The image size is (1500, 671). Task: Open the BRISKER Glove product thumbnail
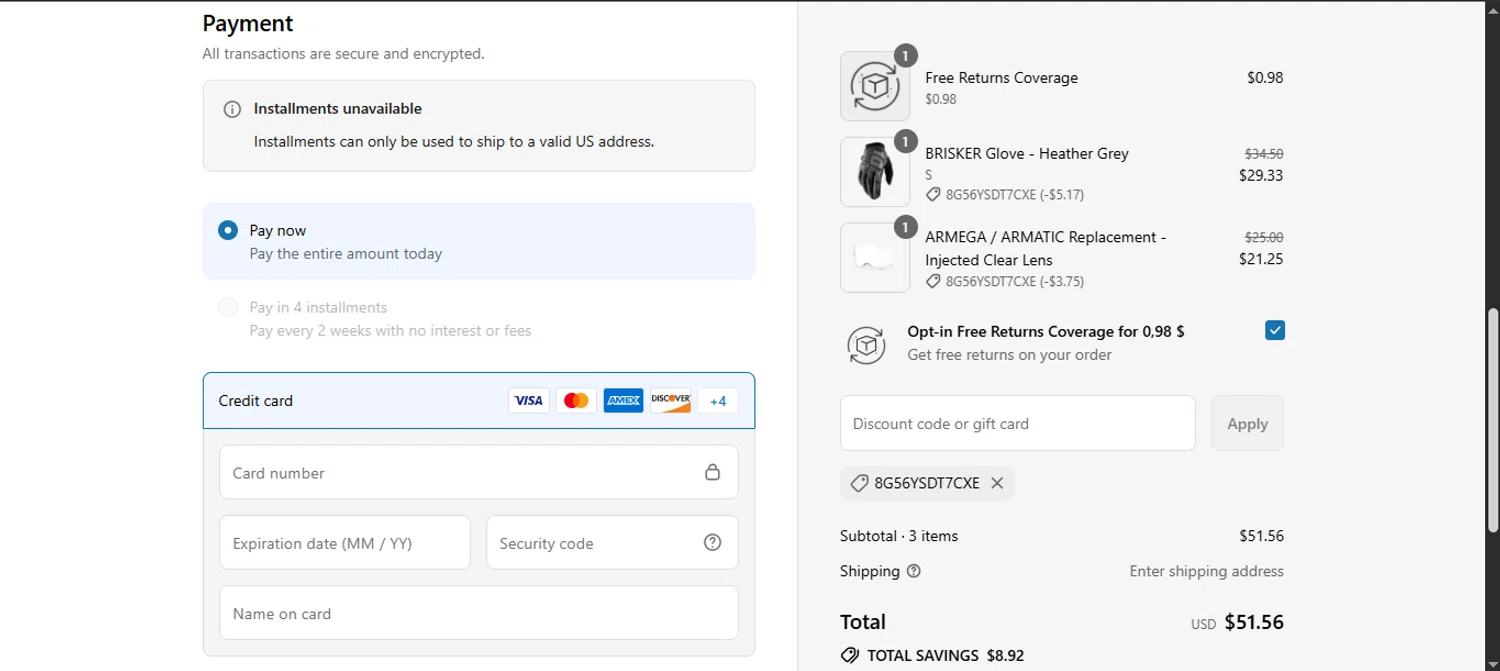875,172
